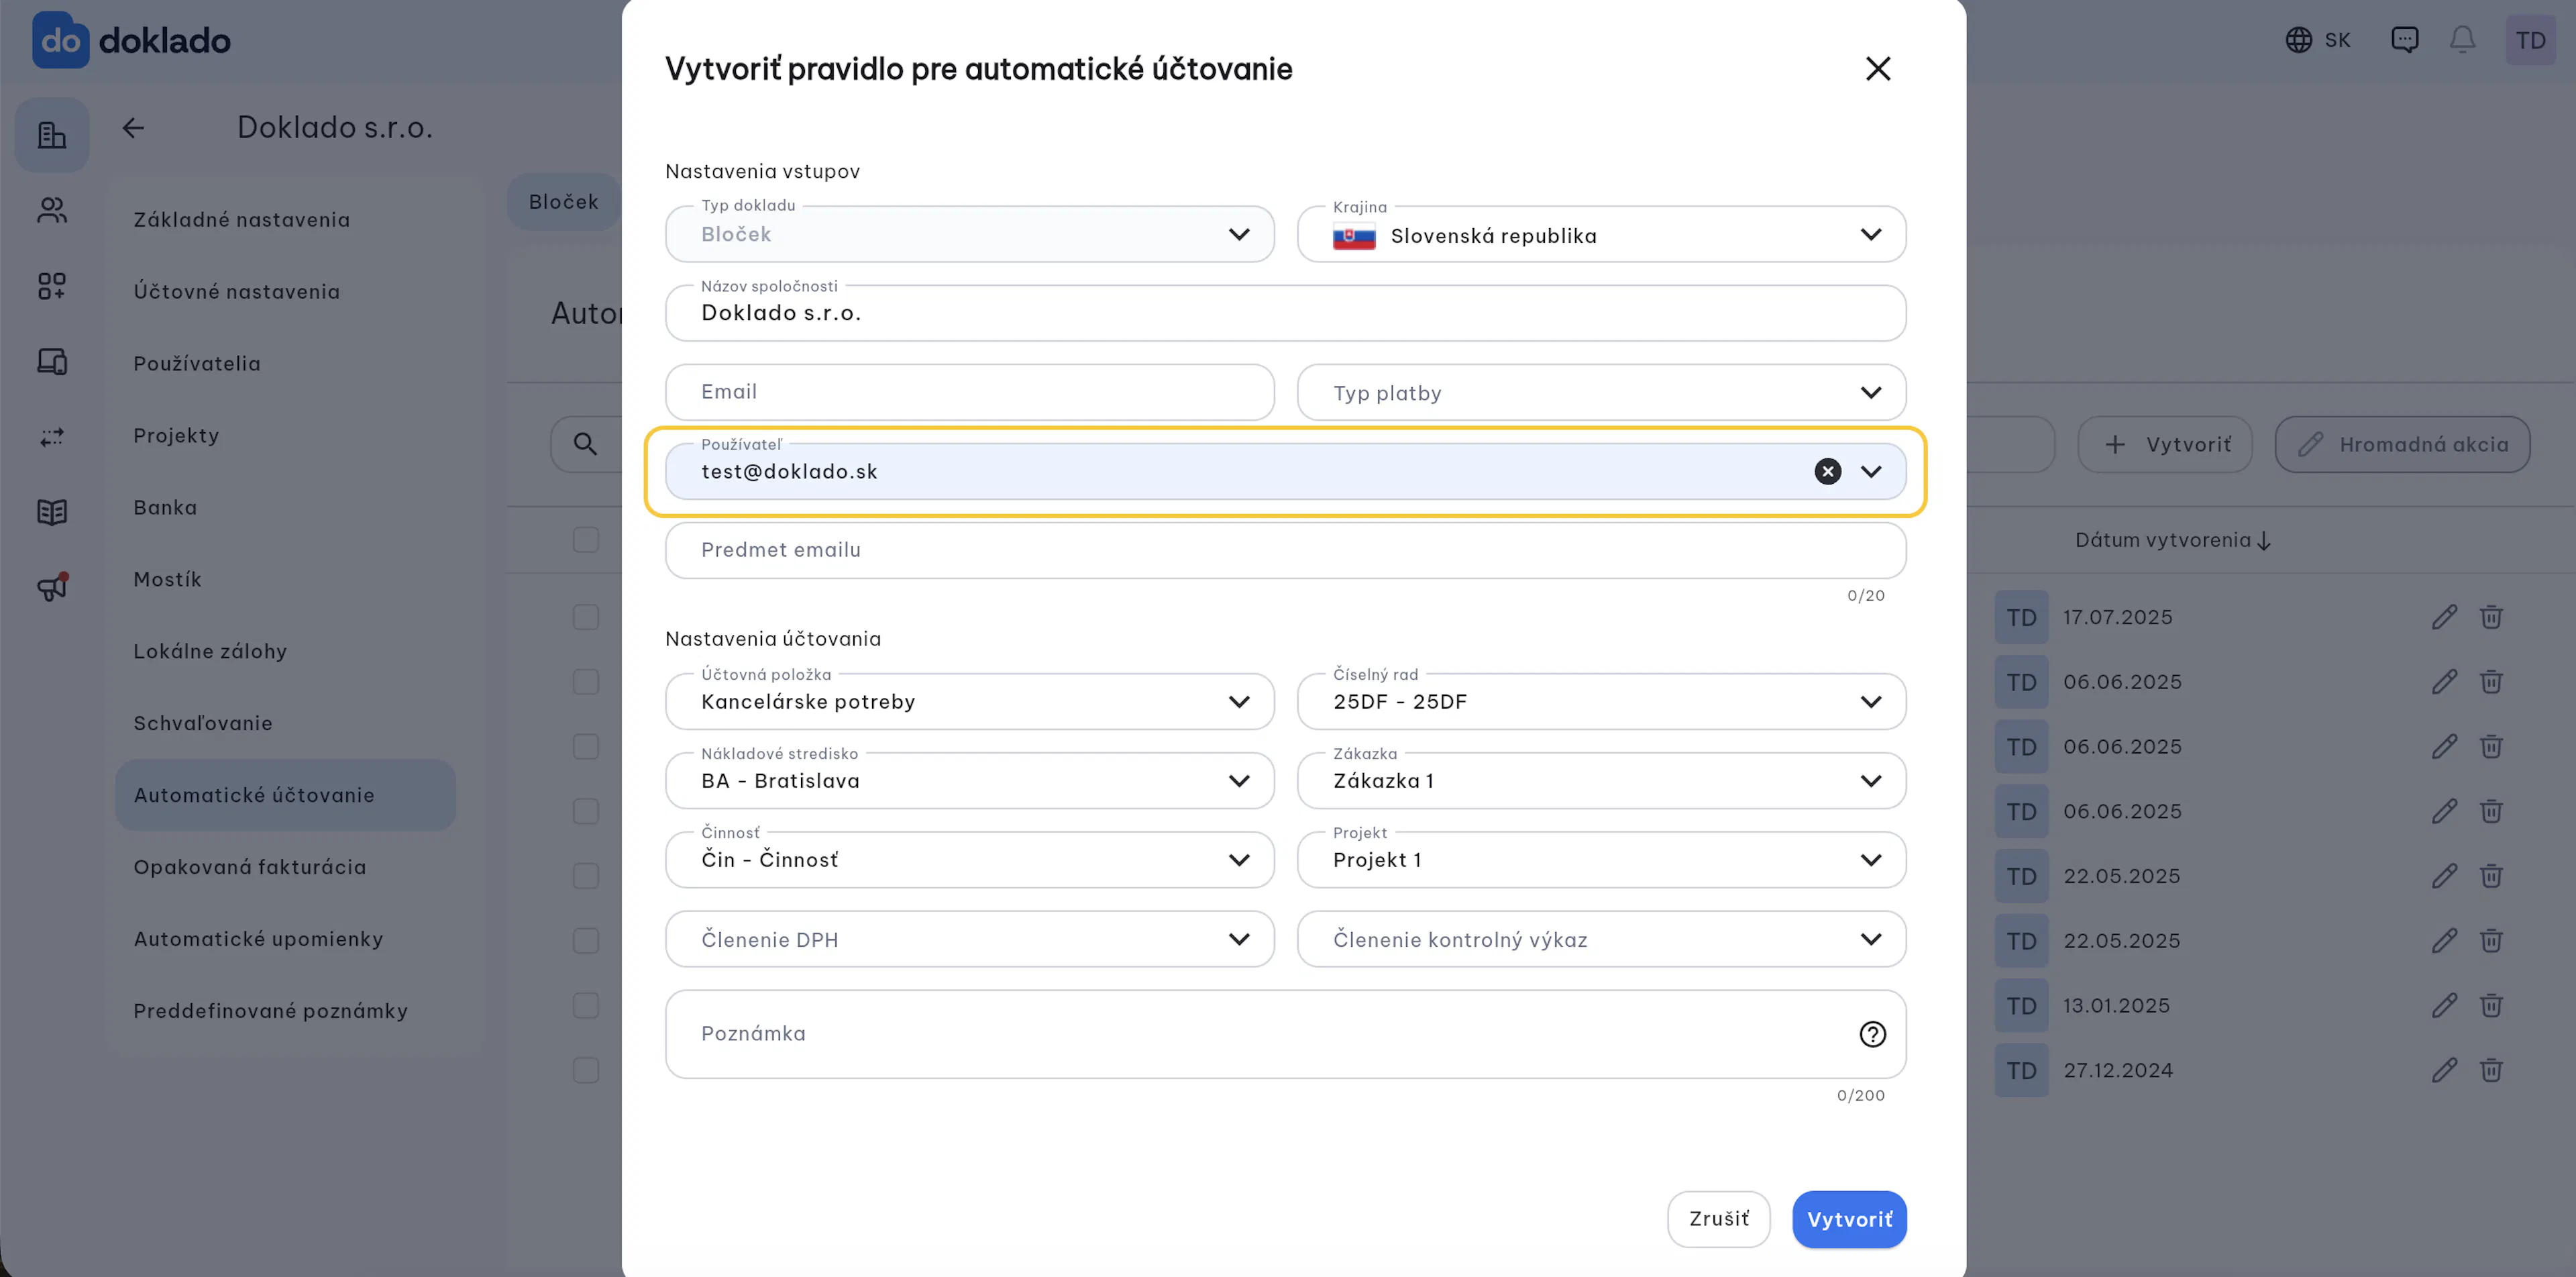Open the users sidebar icon
Screen dimensions: 2576x1277
[52, 210]
